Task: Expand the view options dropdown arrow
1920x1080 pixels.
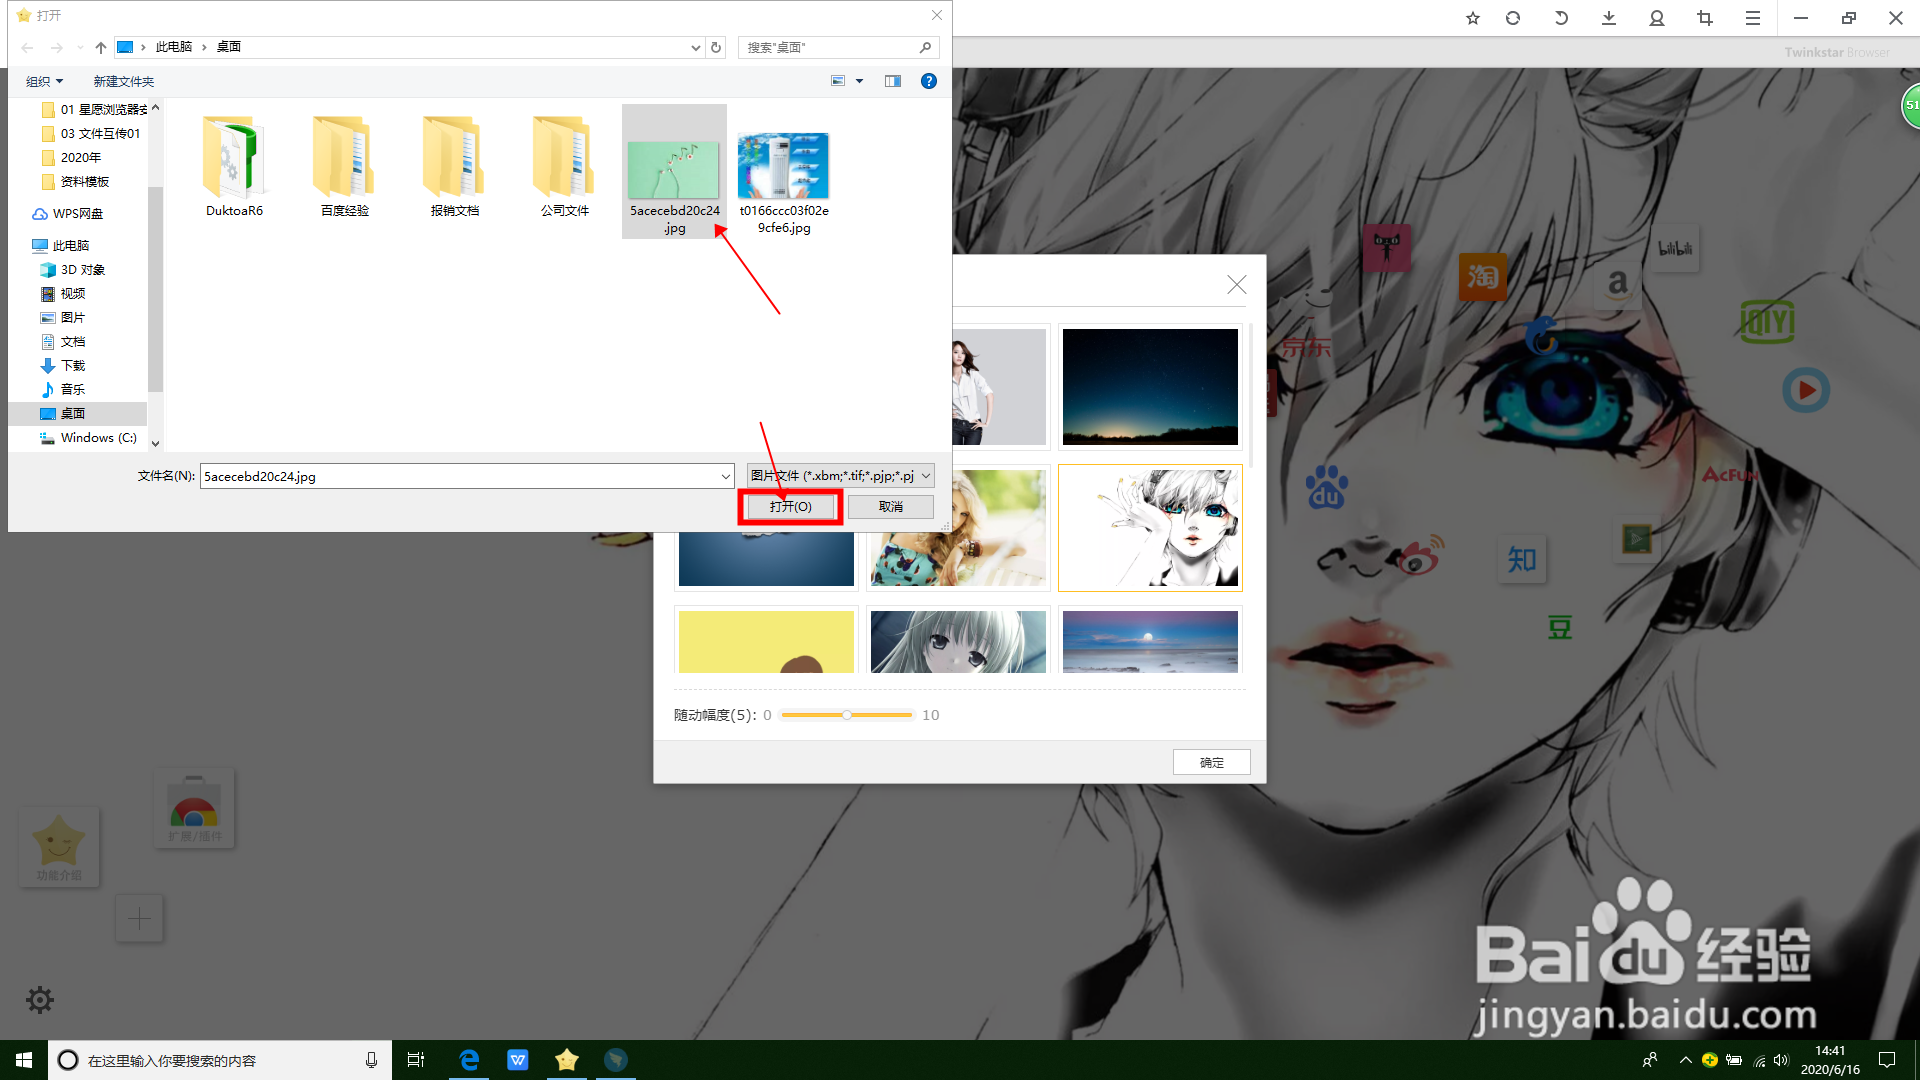Action: (859, 81)
